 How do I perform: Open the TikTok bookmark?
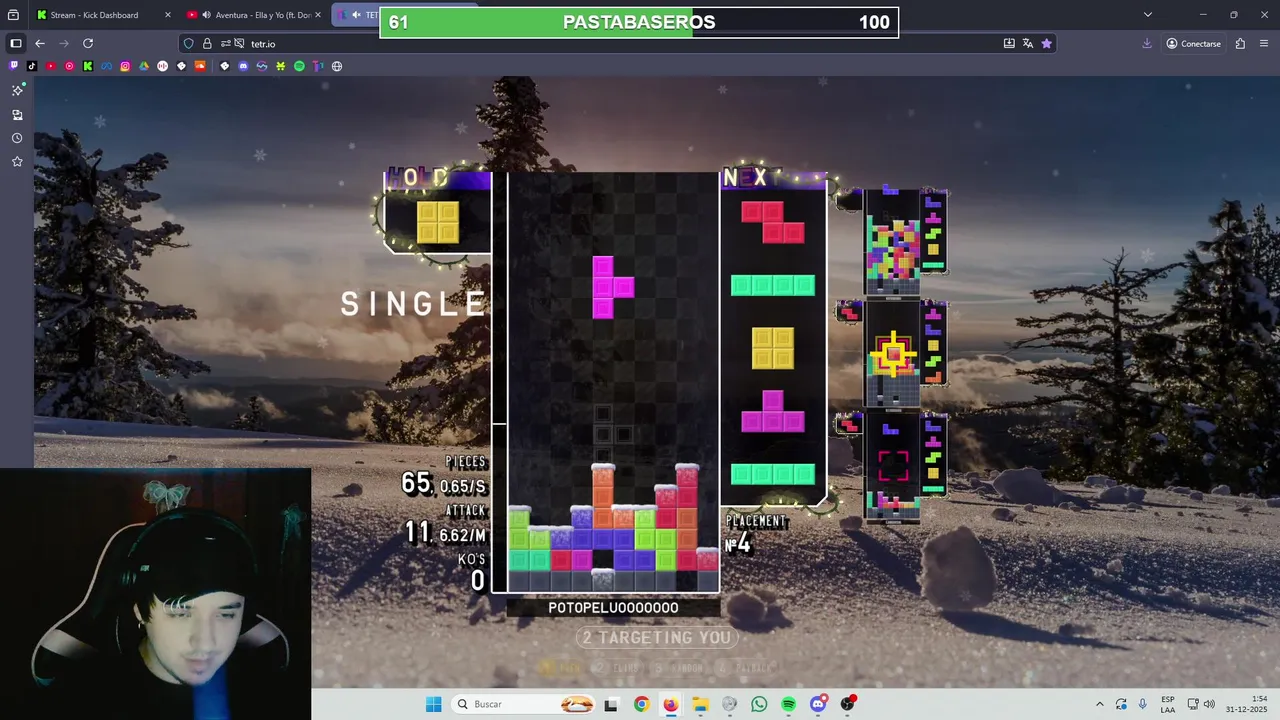click(32, 66)
